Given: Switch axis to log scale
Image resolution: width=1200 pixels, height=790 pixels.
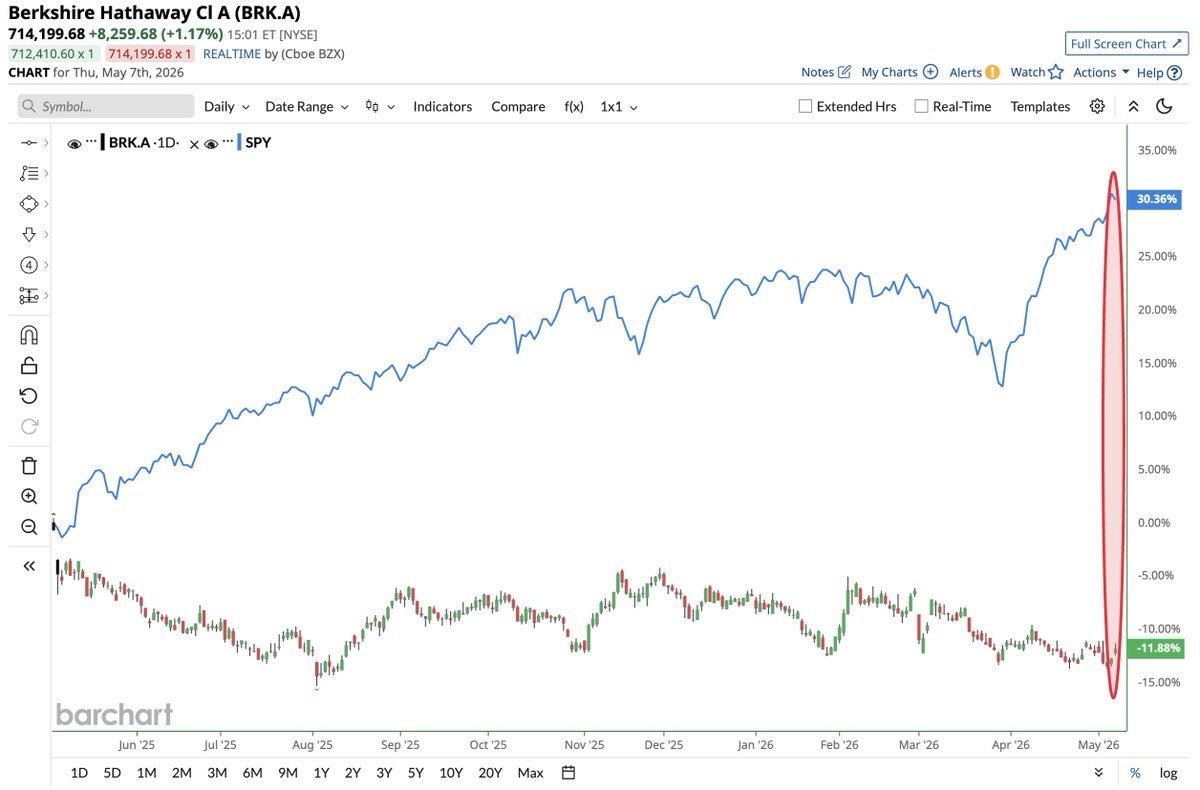Looking at the screenshot, I should 1168,772.
